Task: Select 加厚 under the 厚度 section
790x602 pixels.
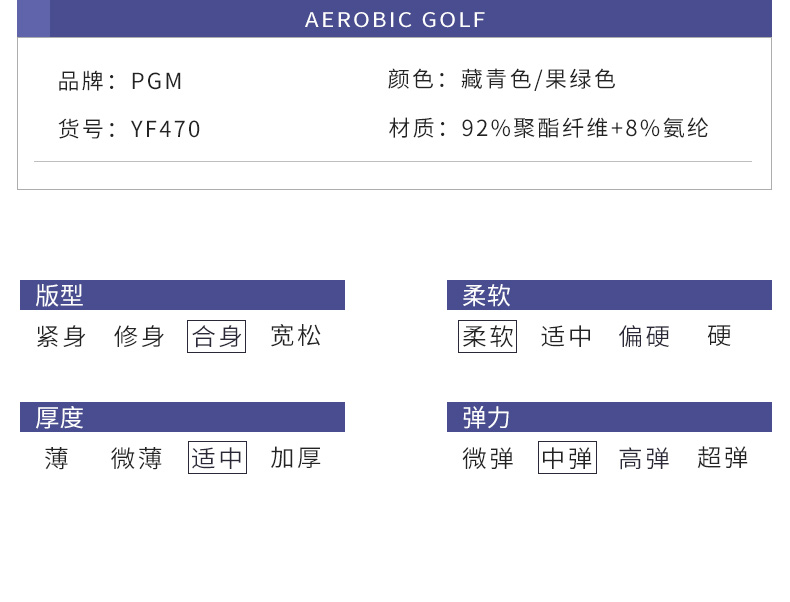Action: 296,458
